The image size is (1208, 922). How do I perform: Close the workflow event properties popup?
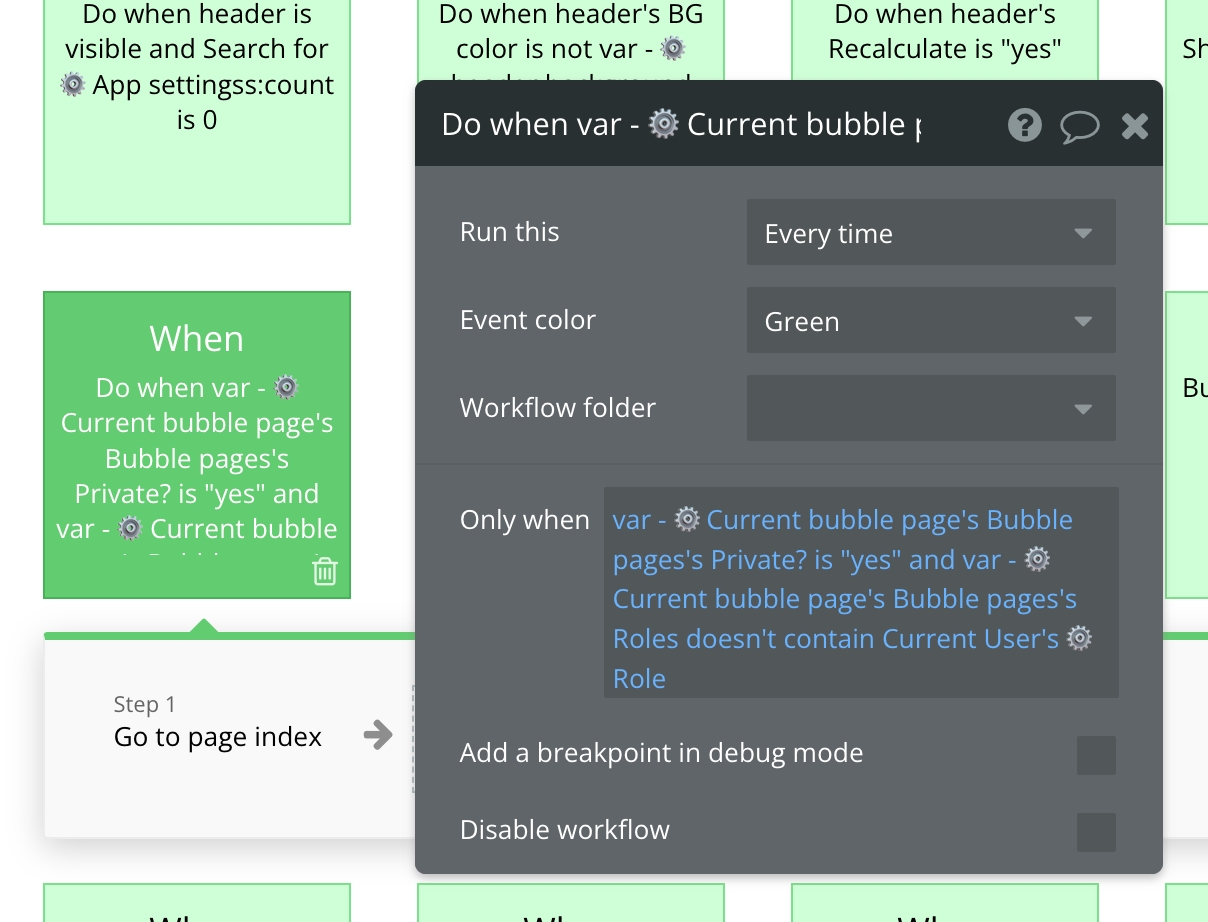pyautogui.click(x=1134, y=126)
